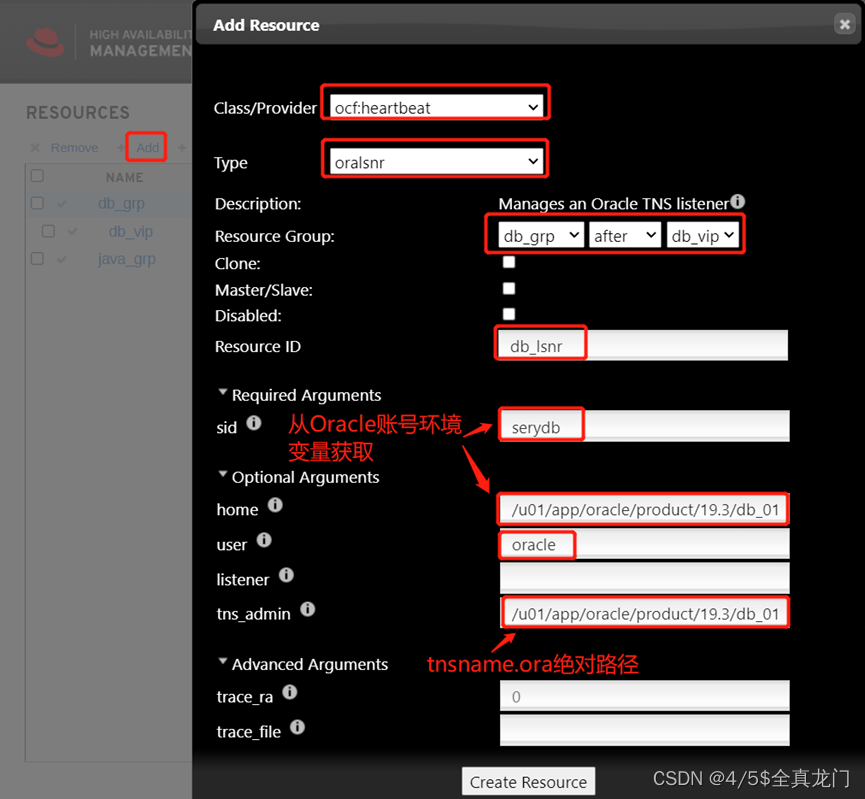Check the Disabled checkbox
865x799 pixels.
coord(509,314)
